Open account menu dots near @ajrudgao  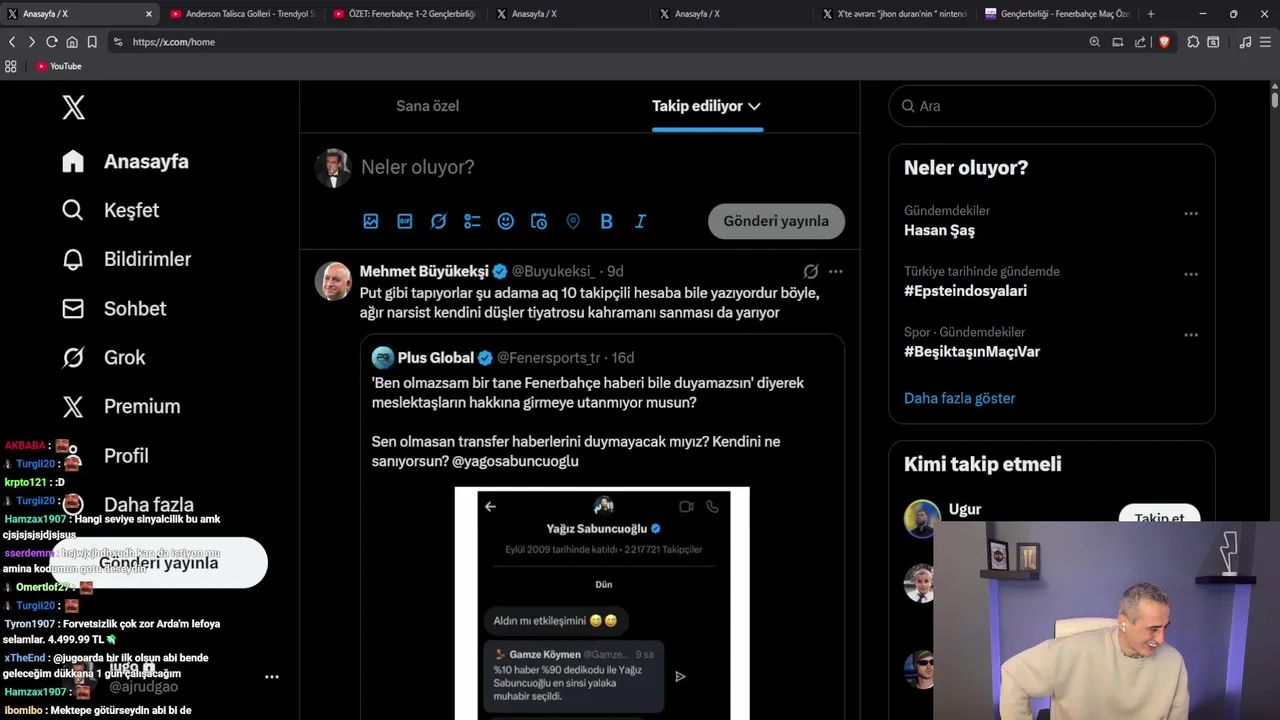271,677
